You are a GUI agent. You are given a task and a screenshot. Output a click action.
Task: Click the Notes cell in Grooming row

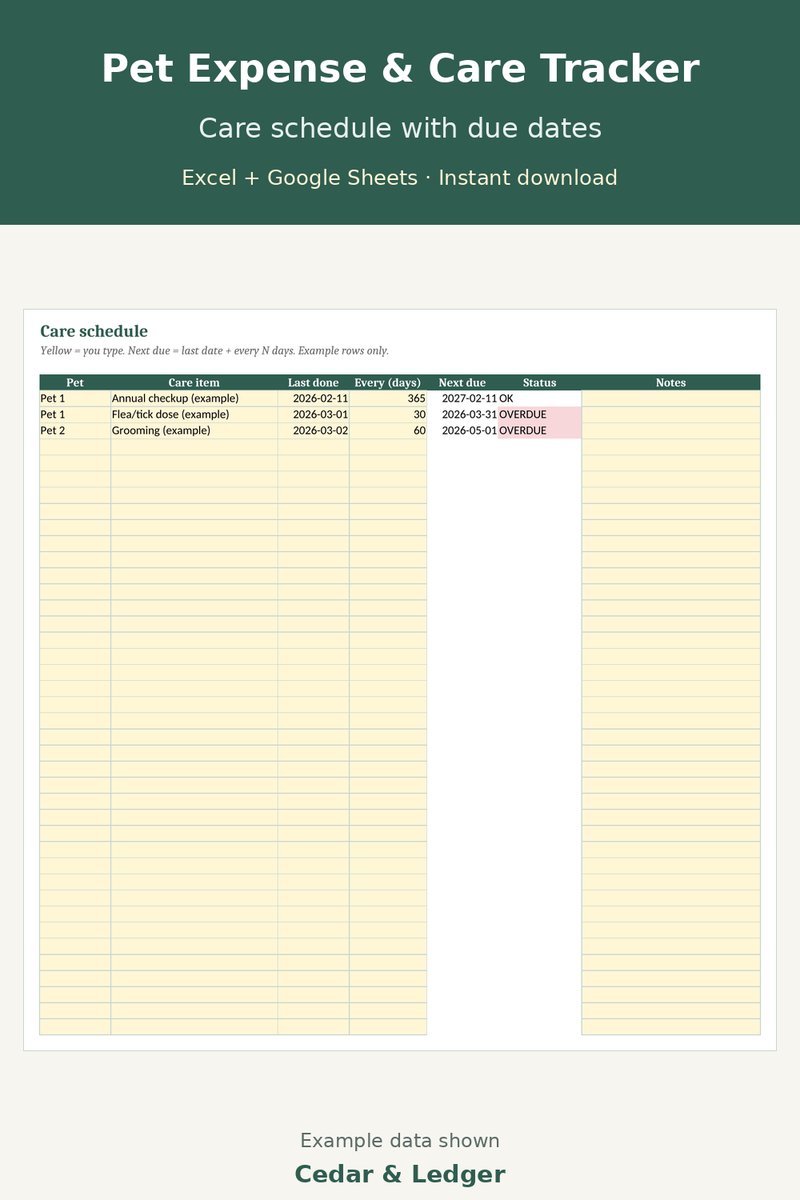671,430
